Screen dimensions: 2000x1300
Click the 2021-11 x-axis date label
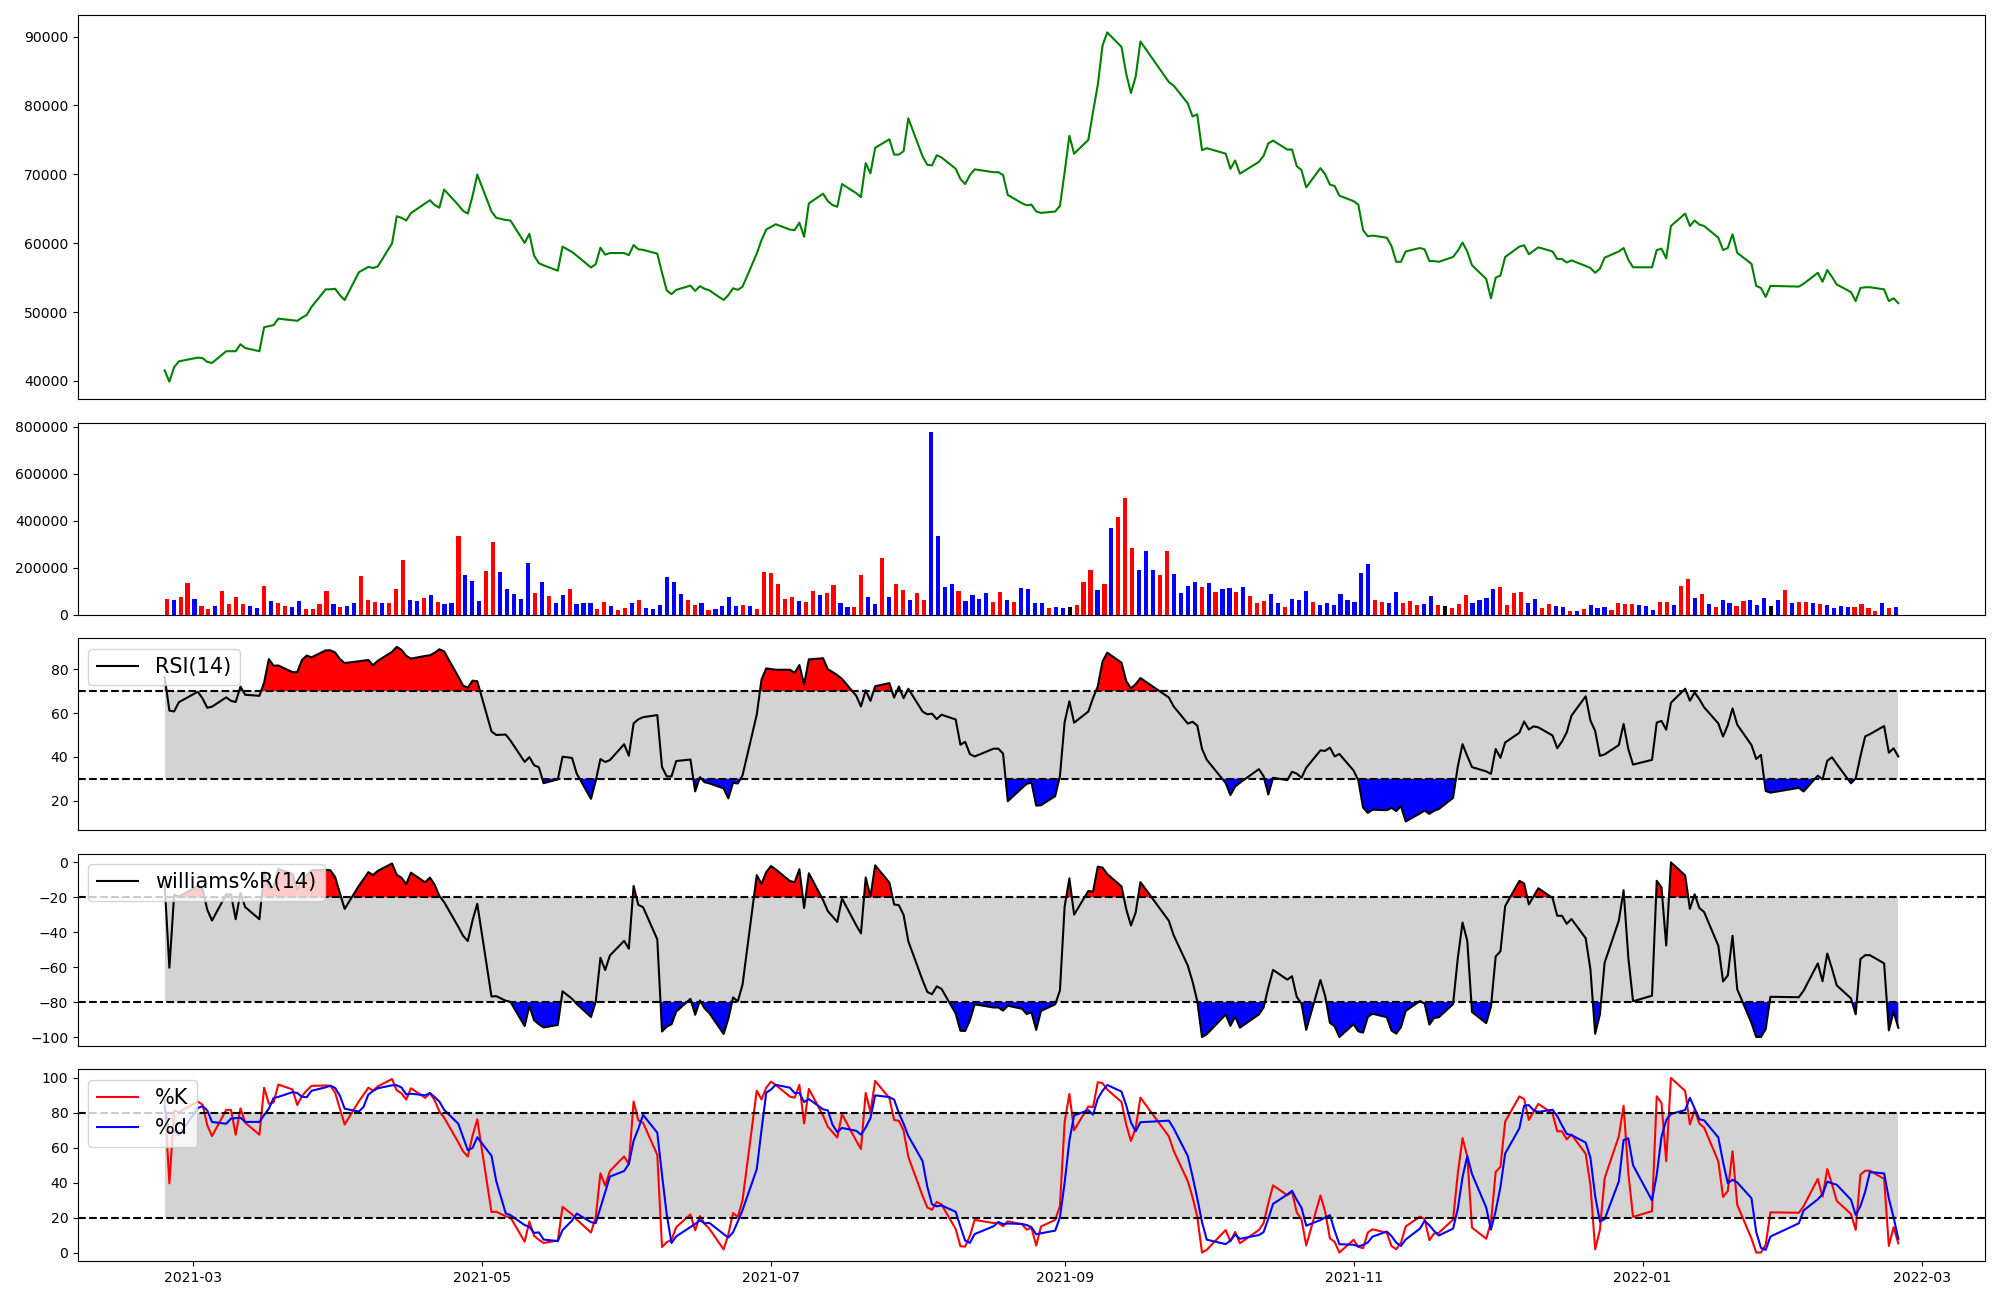tap(1354, 1276)
